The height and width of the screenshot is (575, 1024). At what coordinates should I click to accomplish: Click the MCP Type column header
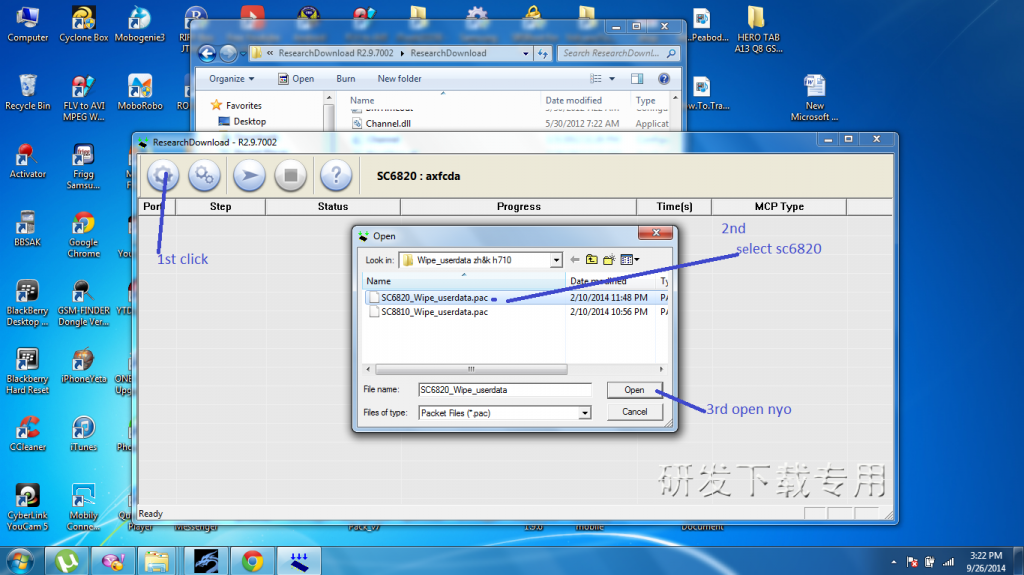779,206
